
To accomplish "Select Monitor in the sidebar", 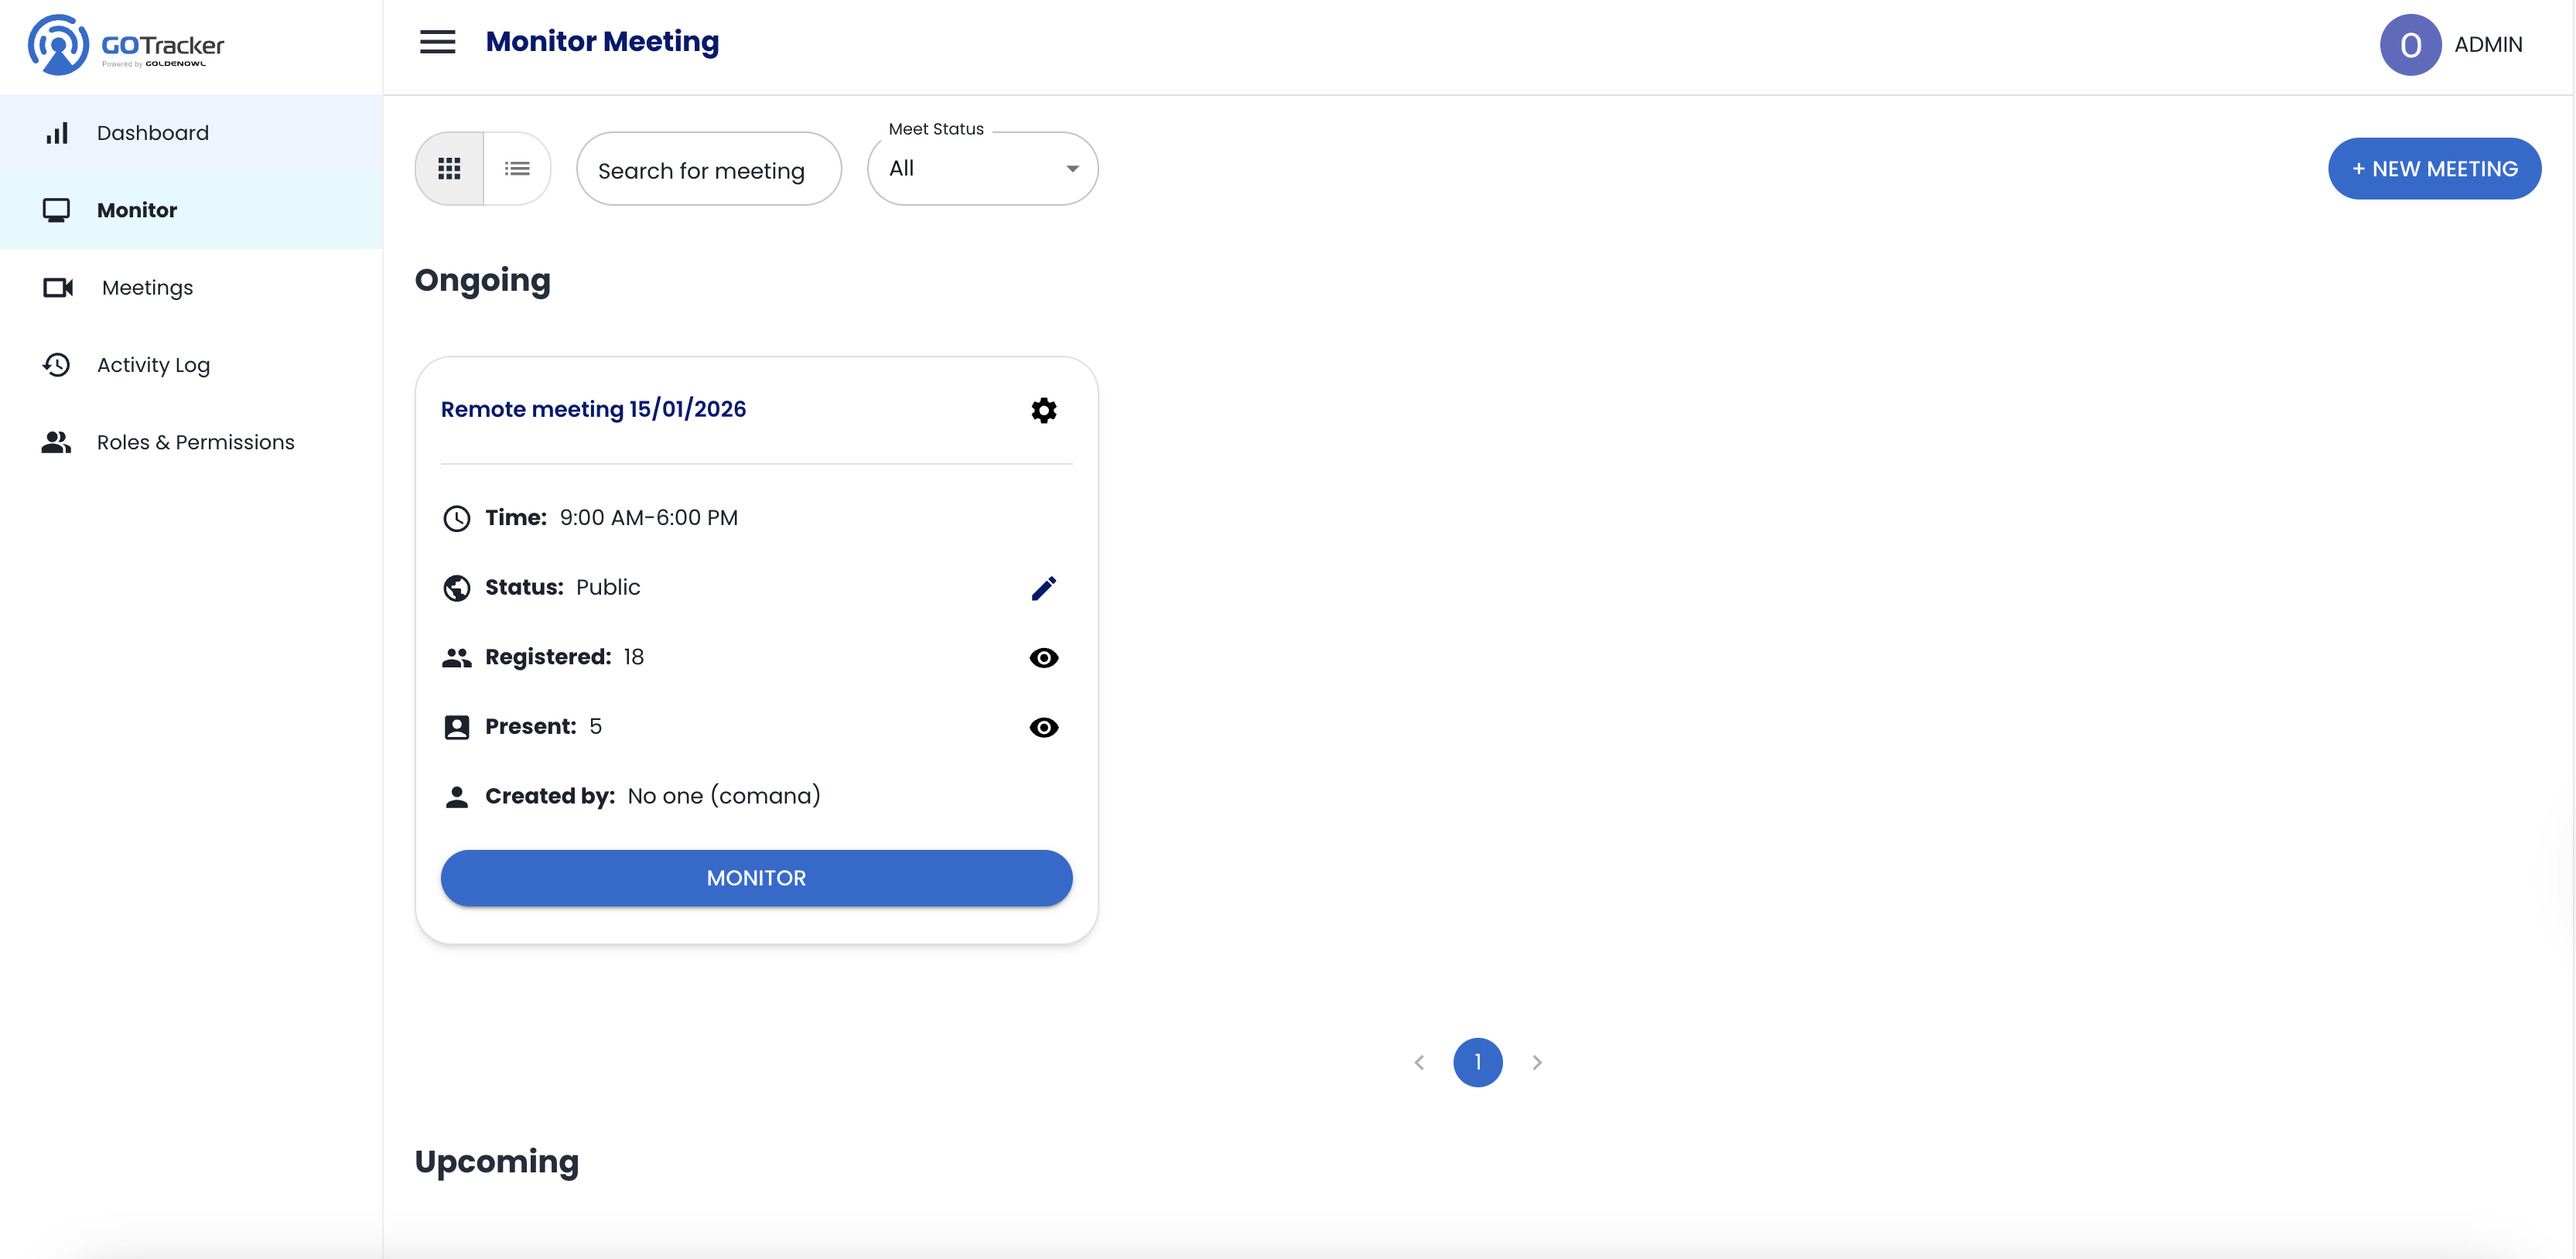I will click(x=135, y=210).
